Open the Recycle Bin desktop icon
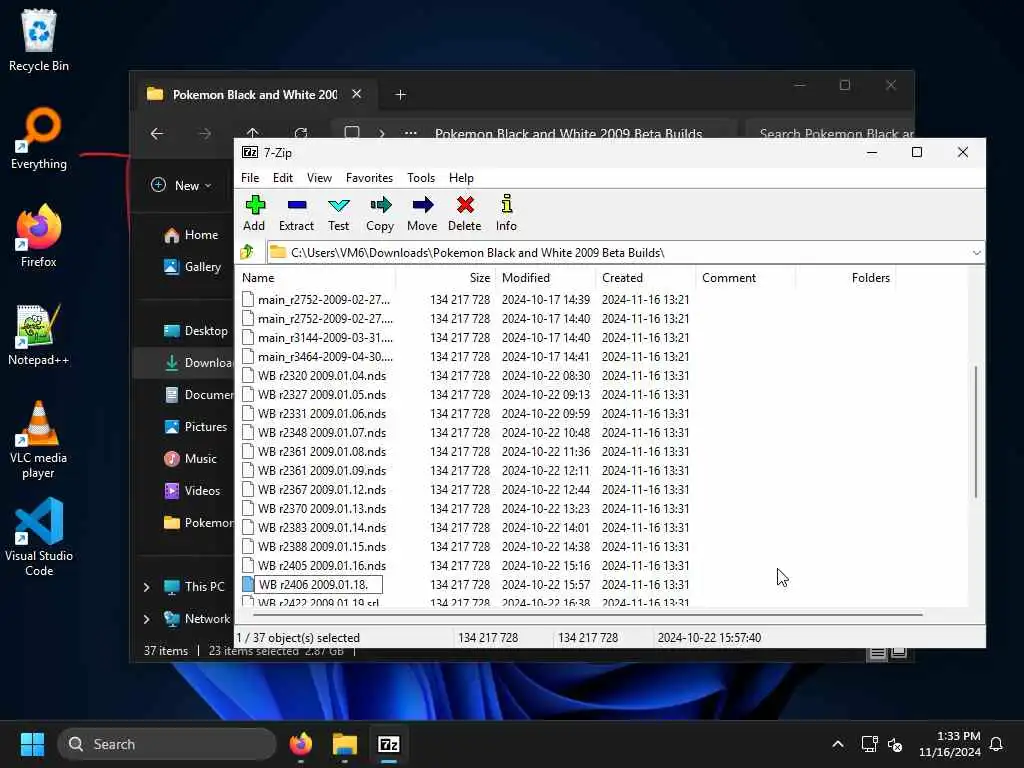The height and width of the screenshot is (768, 1024). 39,40
